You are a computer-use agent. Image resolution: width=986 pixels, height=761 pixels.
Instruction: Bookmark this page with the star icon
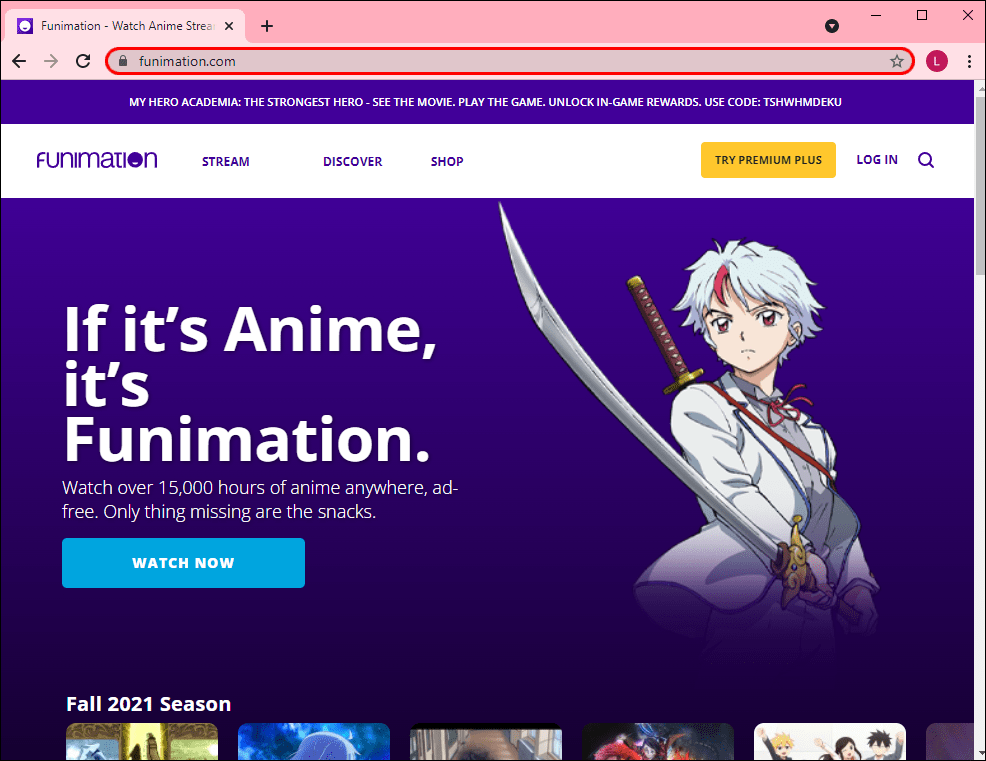[x=897, y=61]
